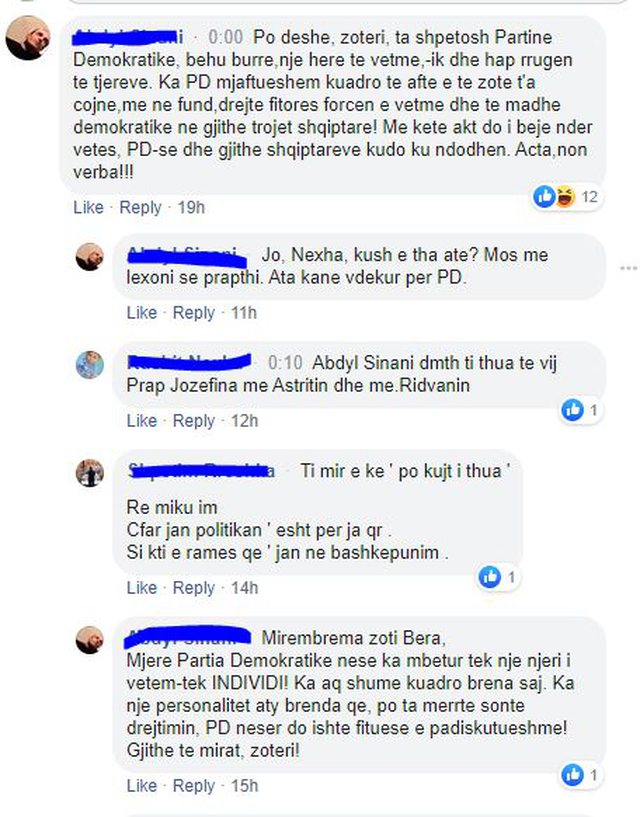Click the 14h timestamp under the "Ti mir e ke" comment
The image size is (640, 817).
click(x=244, y=588)
